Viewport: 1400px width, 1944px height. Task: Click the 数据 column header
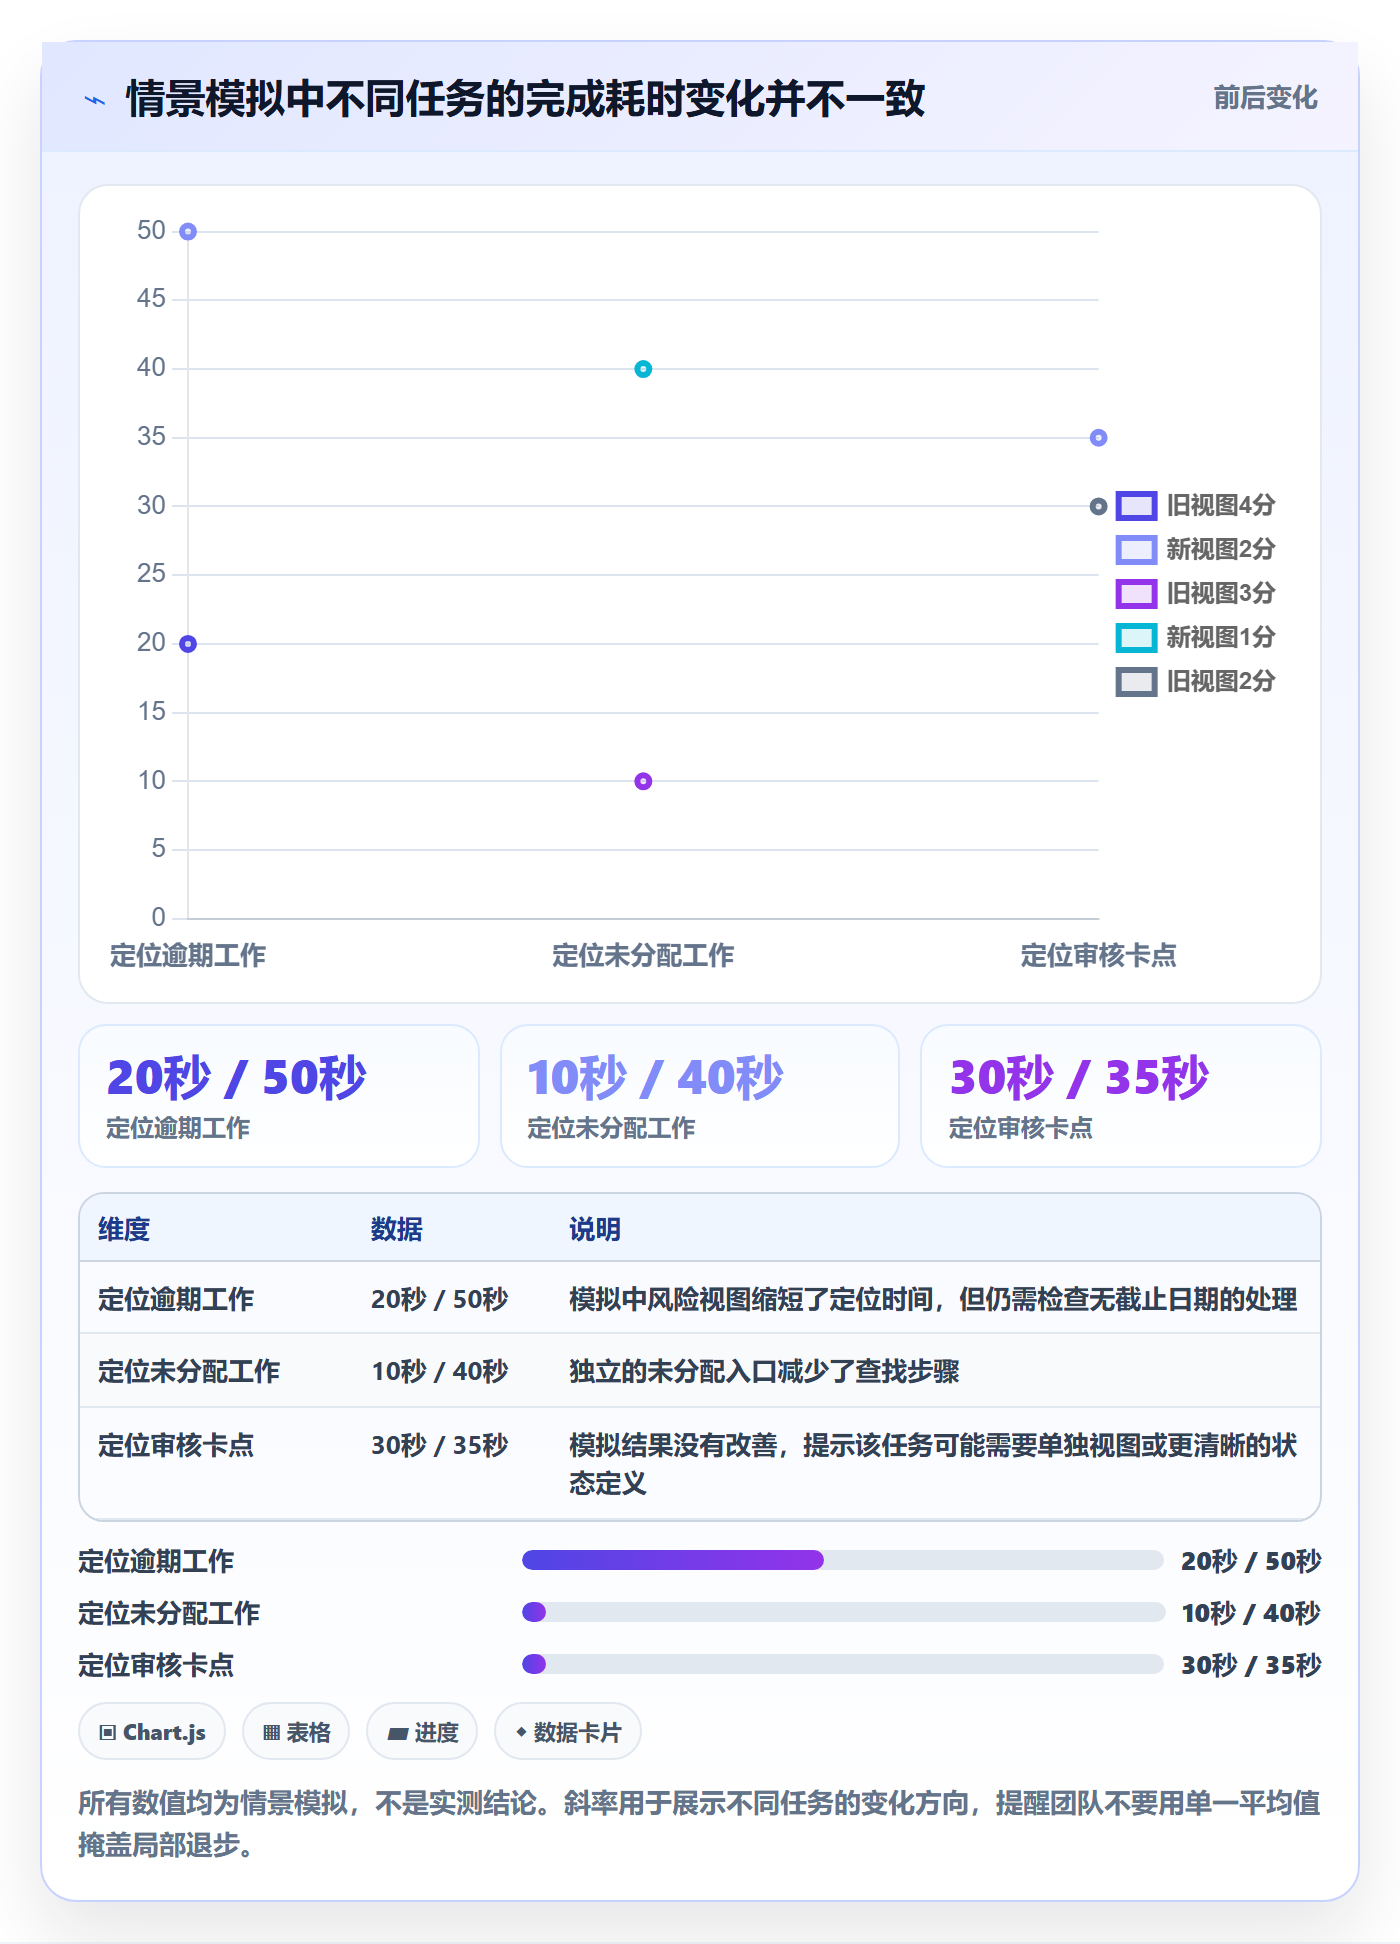click(397, 1229)
